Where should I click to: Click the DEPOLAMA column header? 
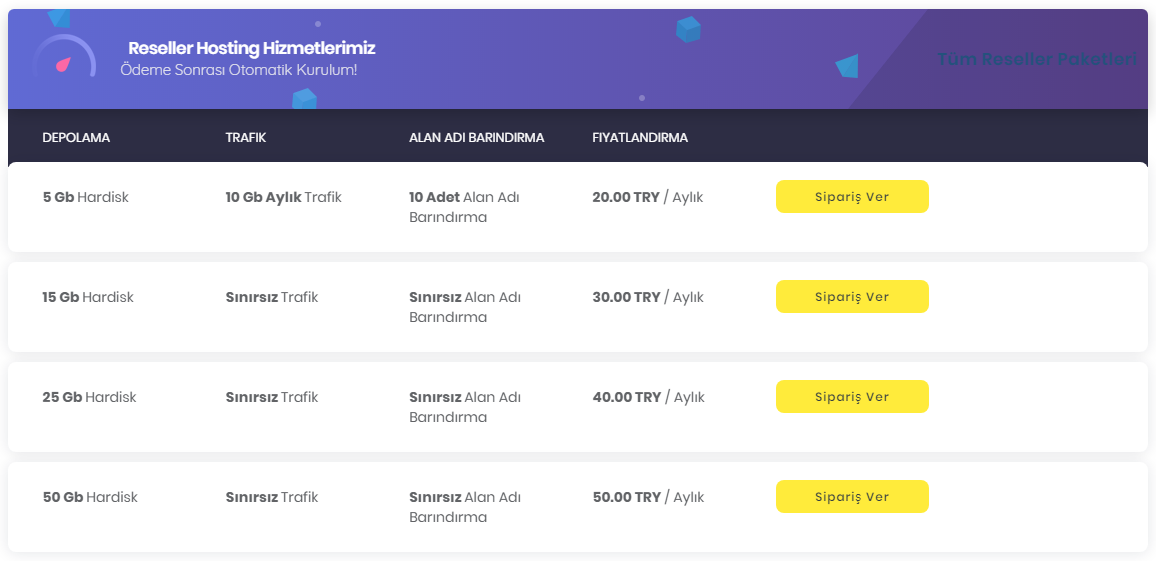click(x=76, y=138)
